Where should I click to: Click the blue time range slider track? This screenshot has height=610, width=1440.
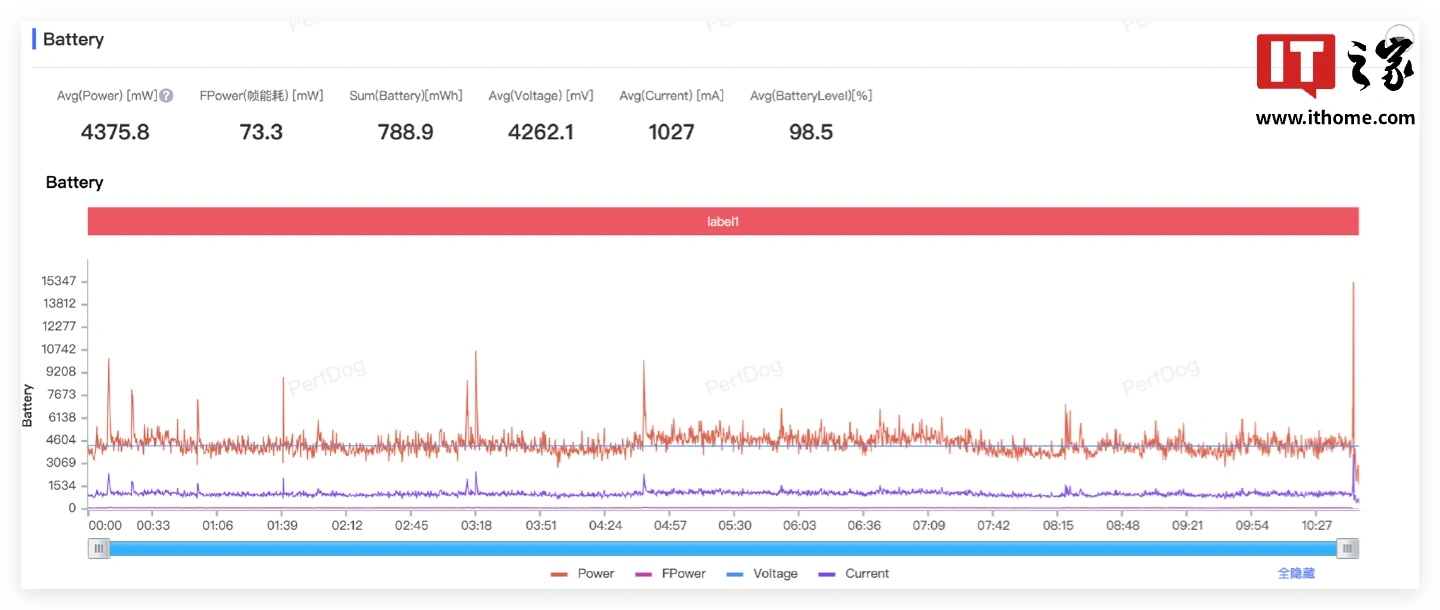722,548
